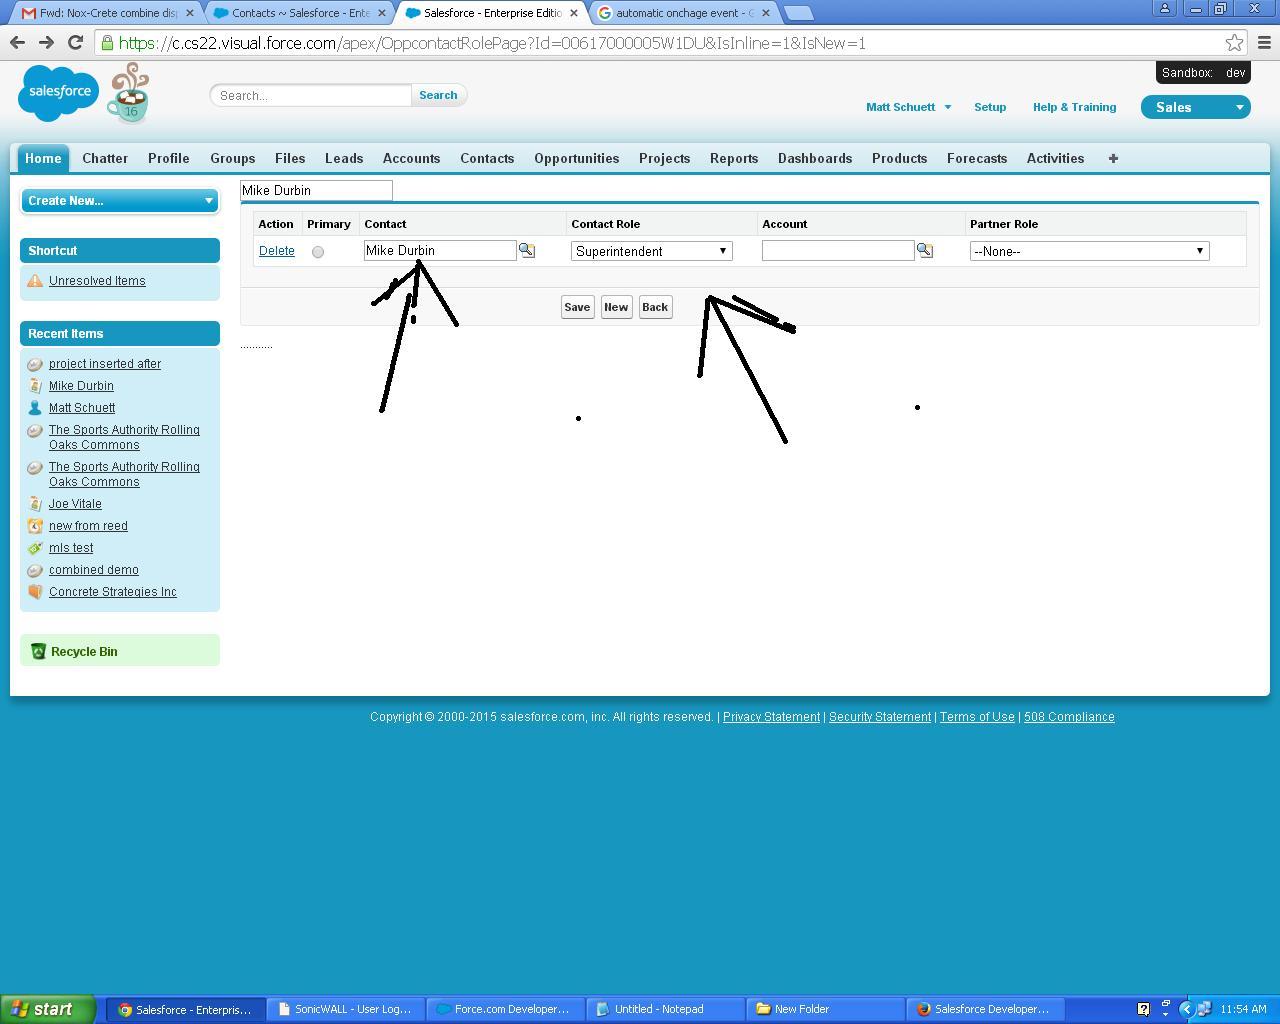Screen dimensions: 1280x1024
Task: Click the Matt Schuett user icon in Recent Items
Action: point(35,408)
